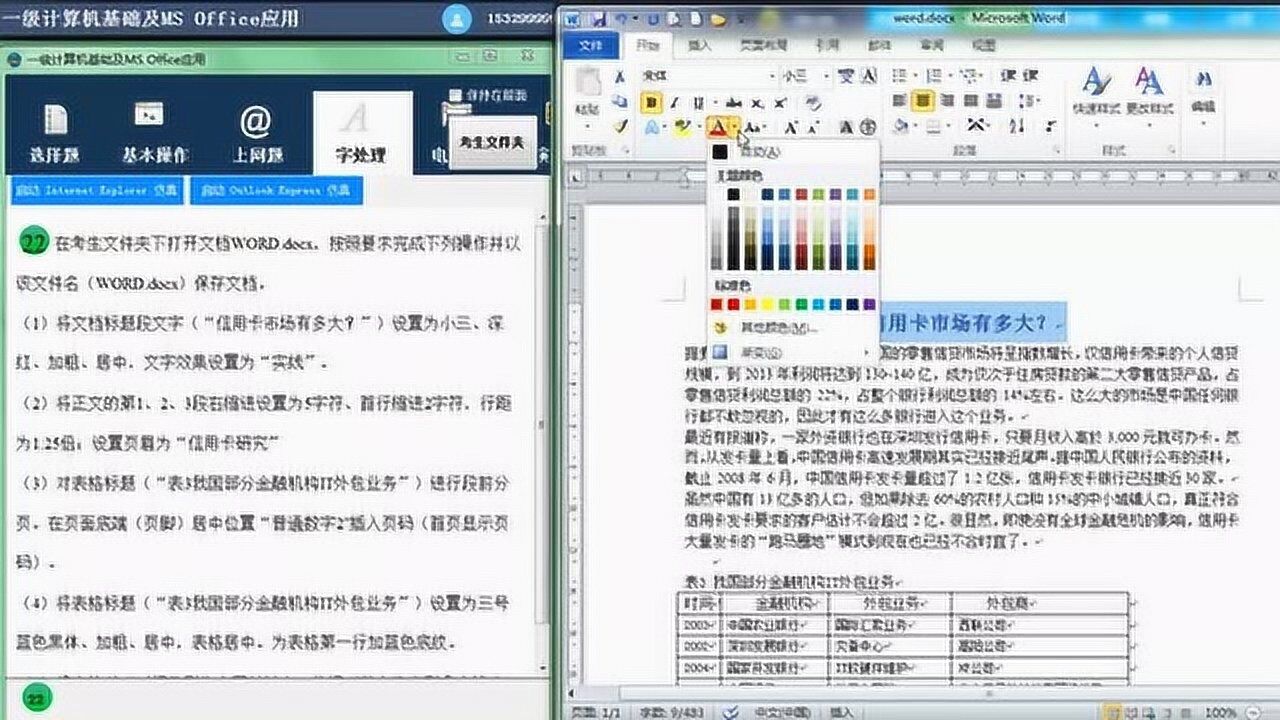This screenshot has height=720, width=1280.
Task: Toggle strikethrough formatting in Word ribbon
Action: point(734,102)
